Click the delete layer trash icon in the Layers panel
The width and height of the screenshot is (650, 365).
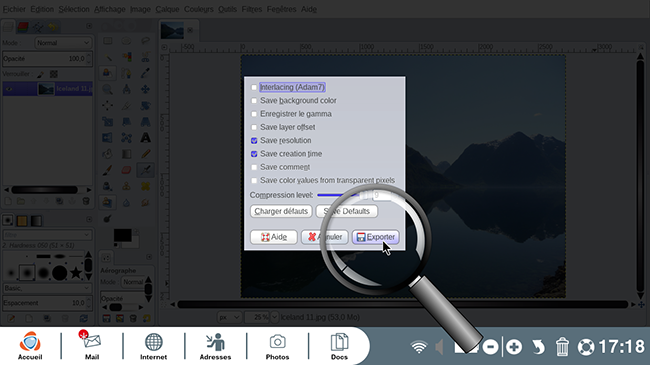86,201
